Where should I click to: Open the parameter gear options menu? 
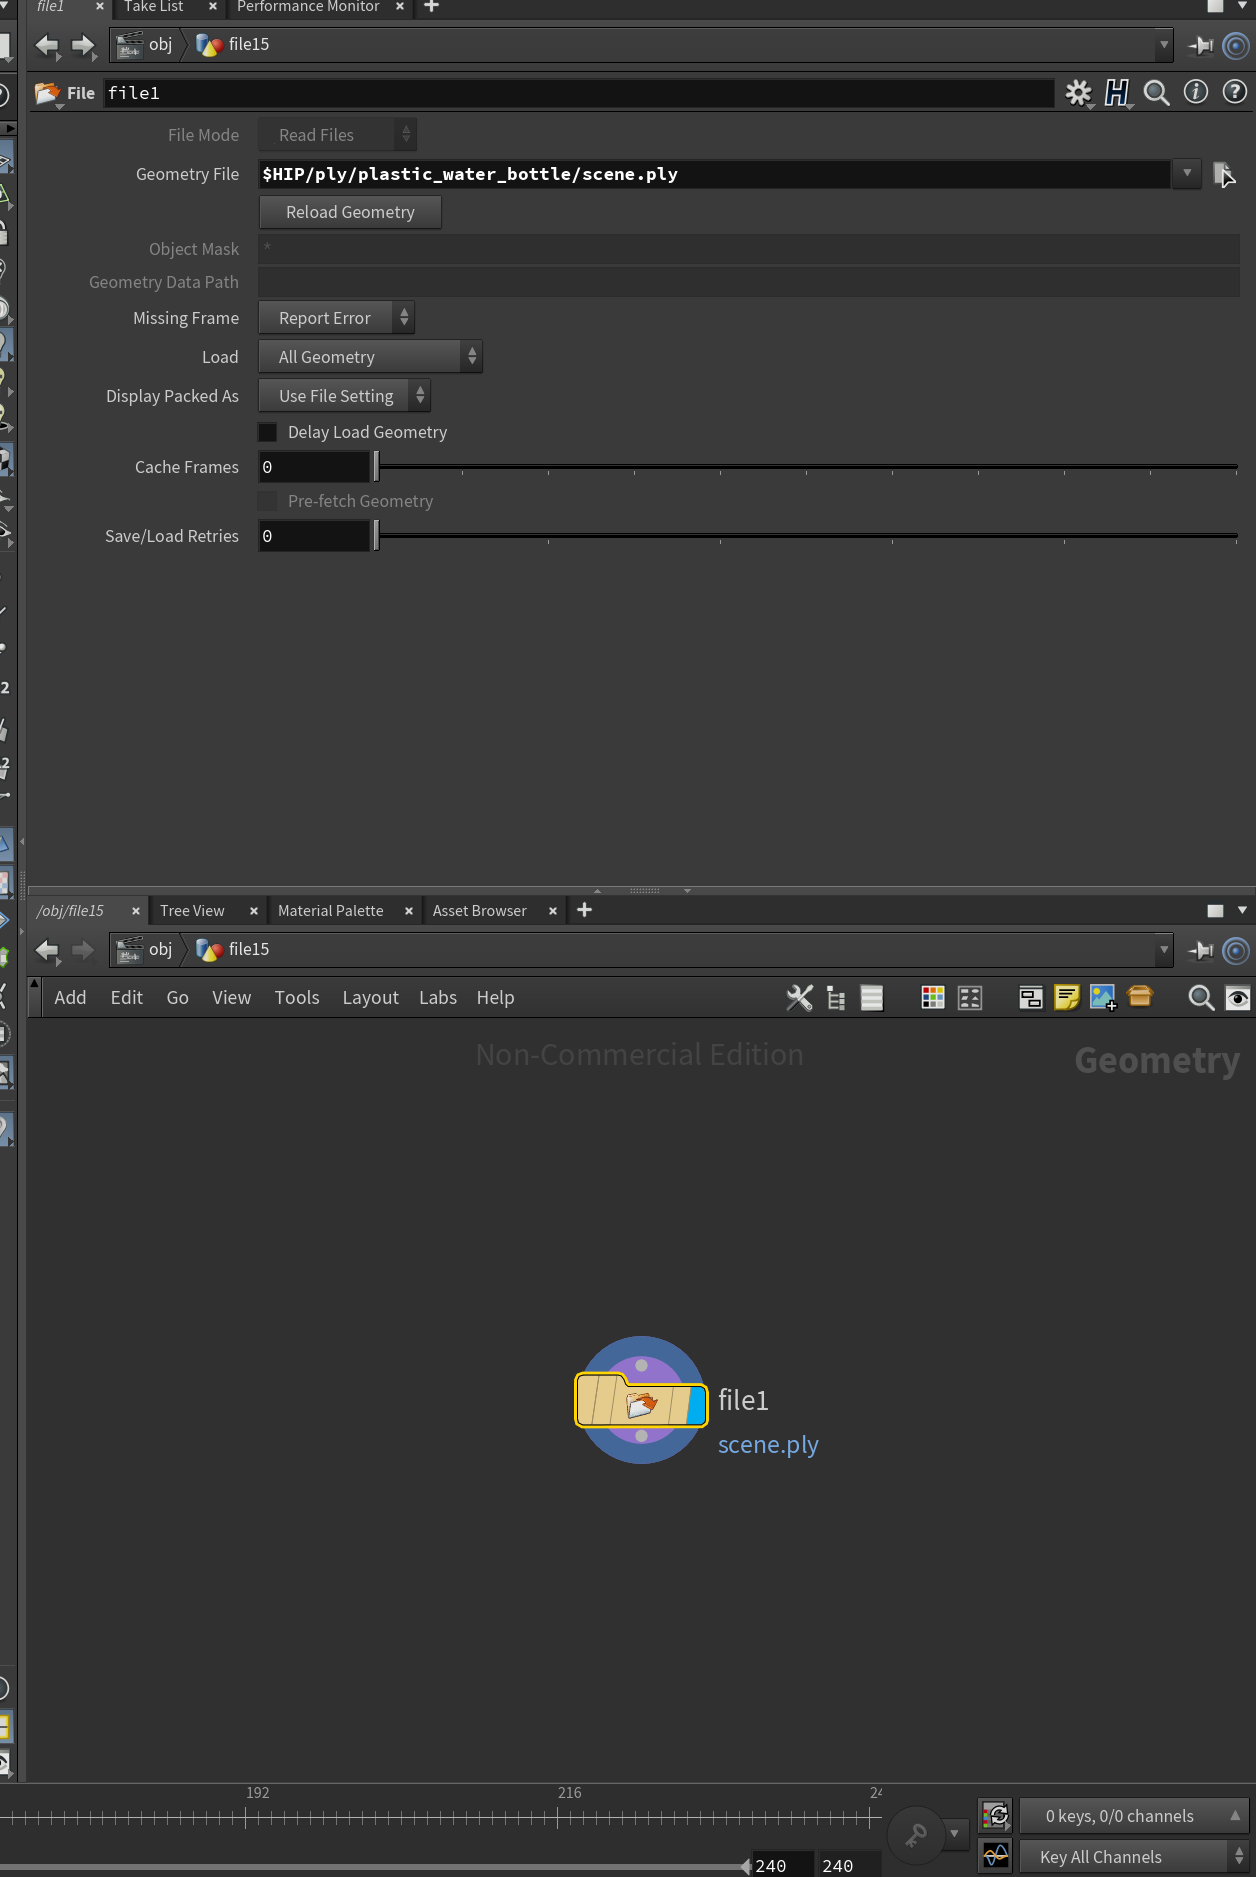coord(1078,93)
